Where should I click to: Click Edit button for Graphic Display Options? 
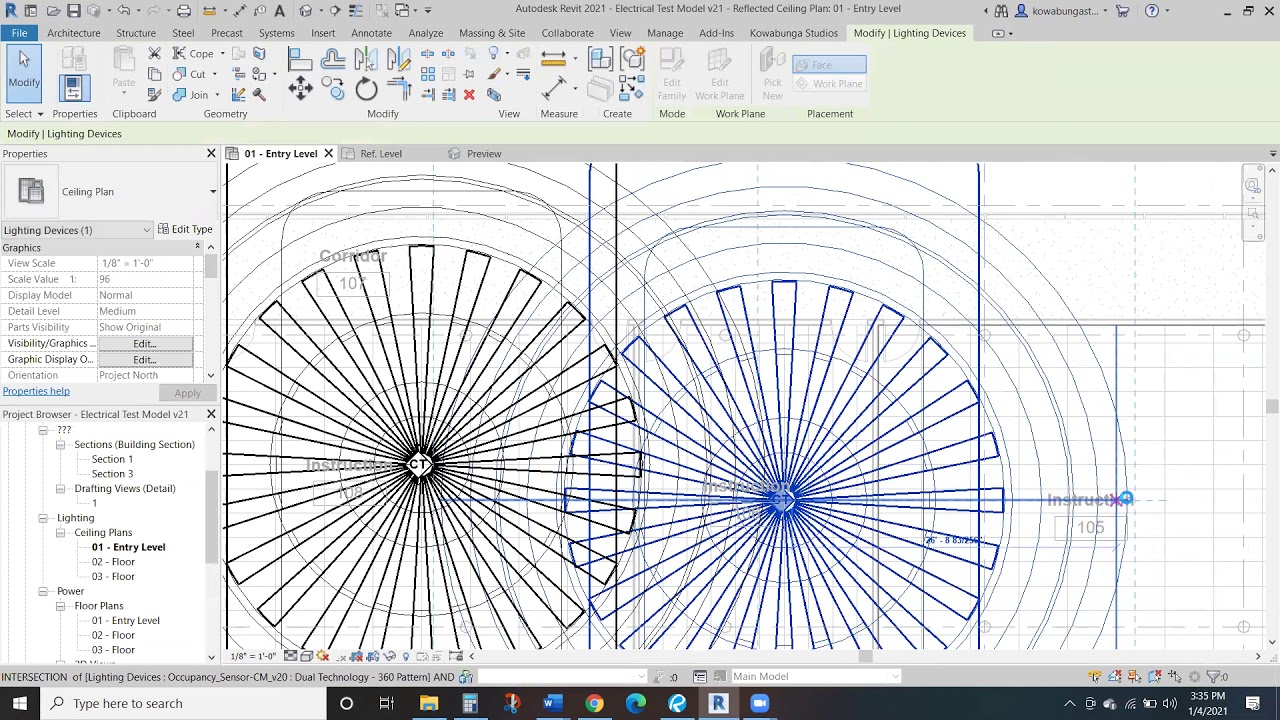tap(145, 360)
